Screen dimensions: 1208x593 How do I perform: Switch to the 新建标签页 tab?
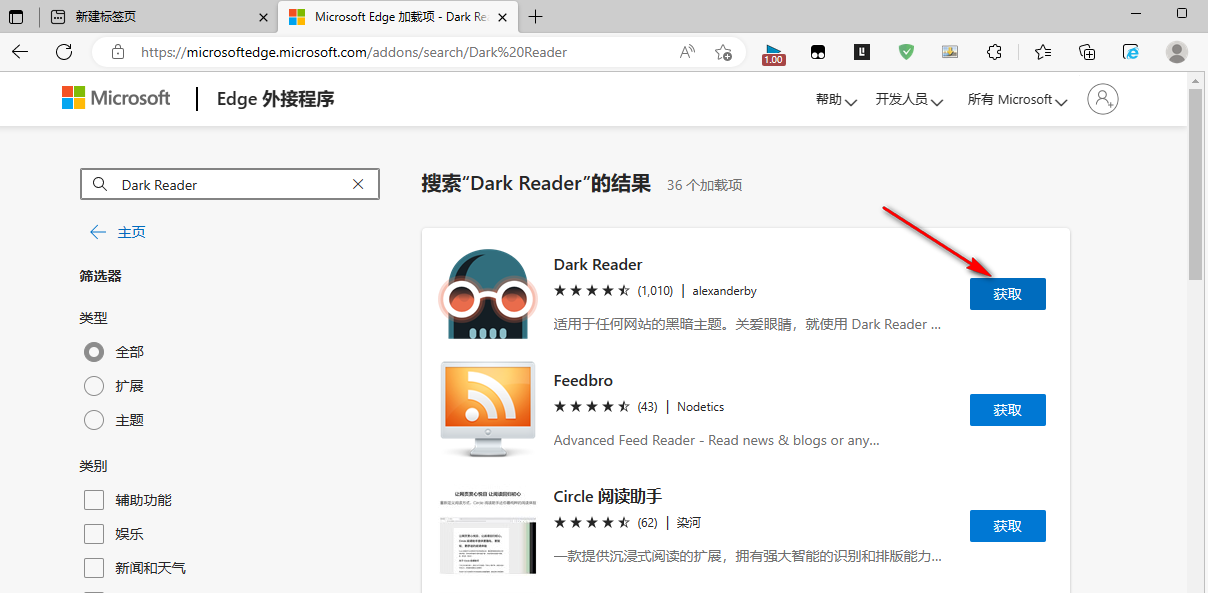[x=150, y=17]
